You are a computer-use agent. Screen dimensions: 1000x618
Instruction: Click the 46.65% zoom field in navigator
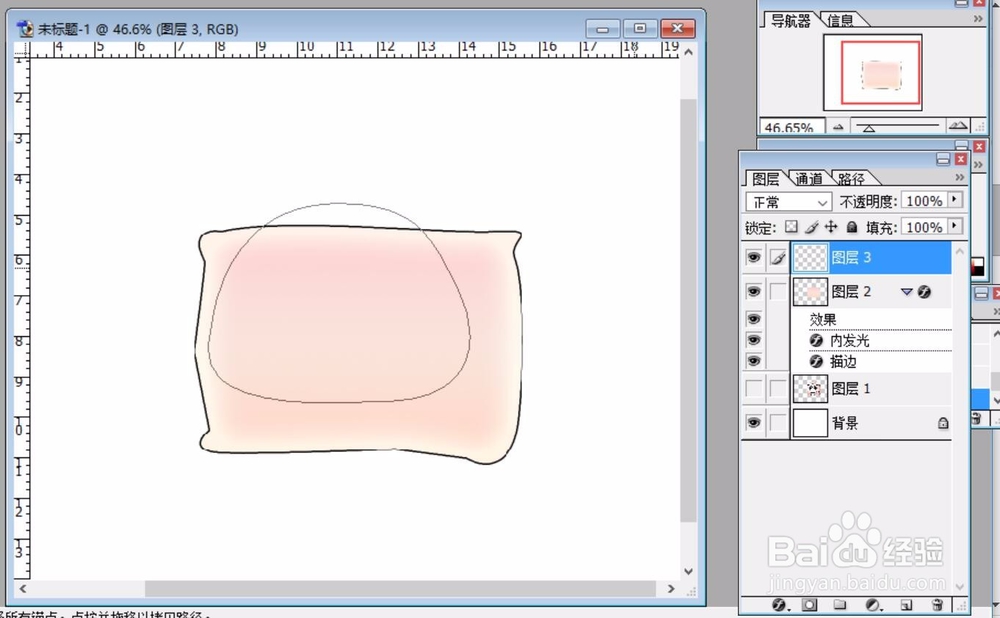pyautogui.click(x=791, y=126)
